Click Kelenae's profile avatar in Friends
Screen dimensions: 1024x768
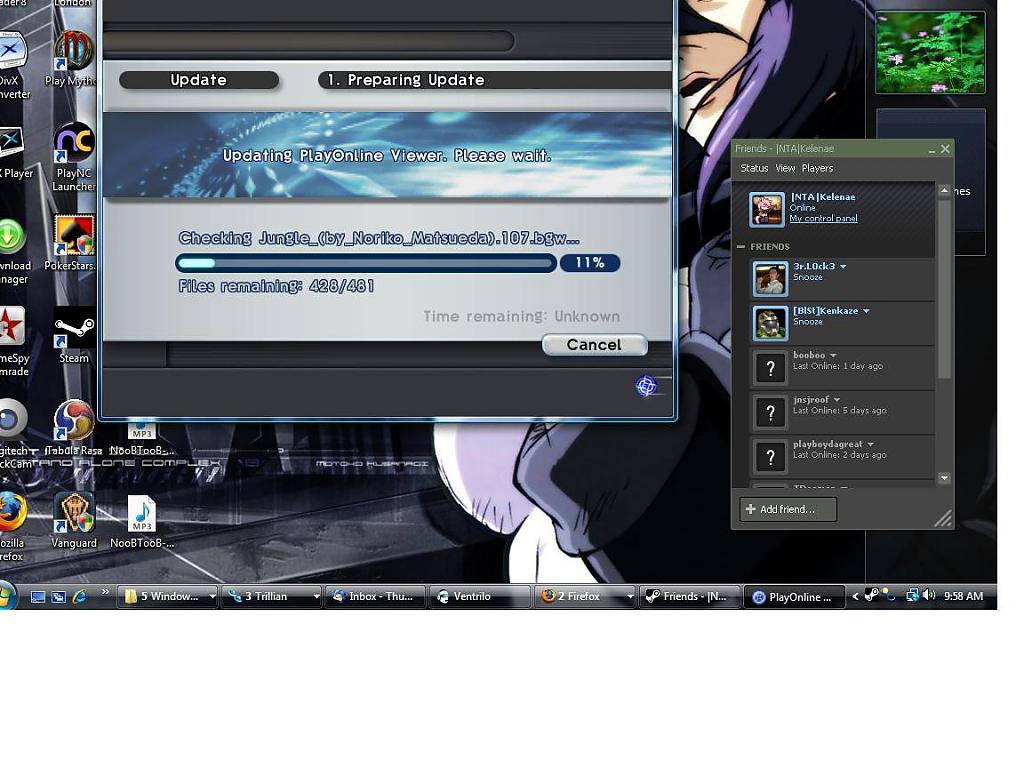(x=767, y=209)
